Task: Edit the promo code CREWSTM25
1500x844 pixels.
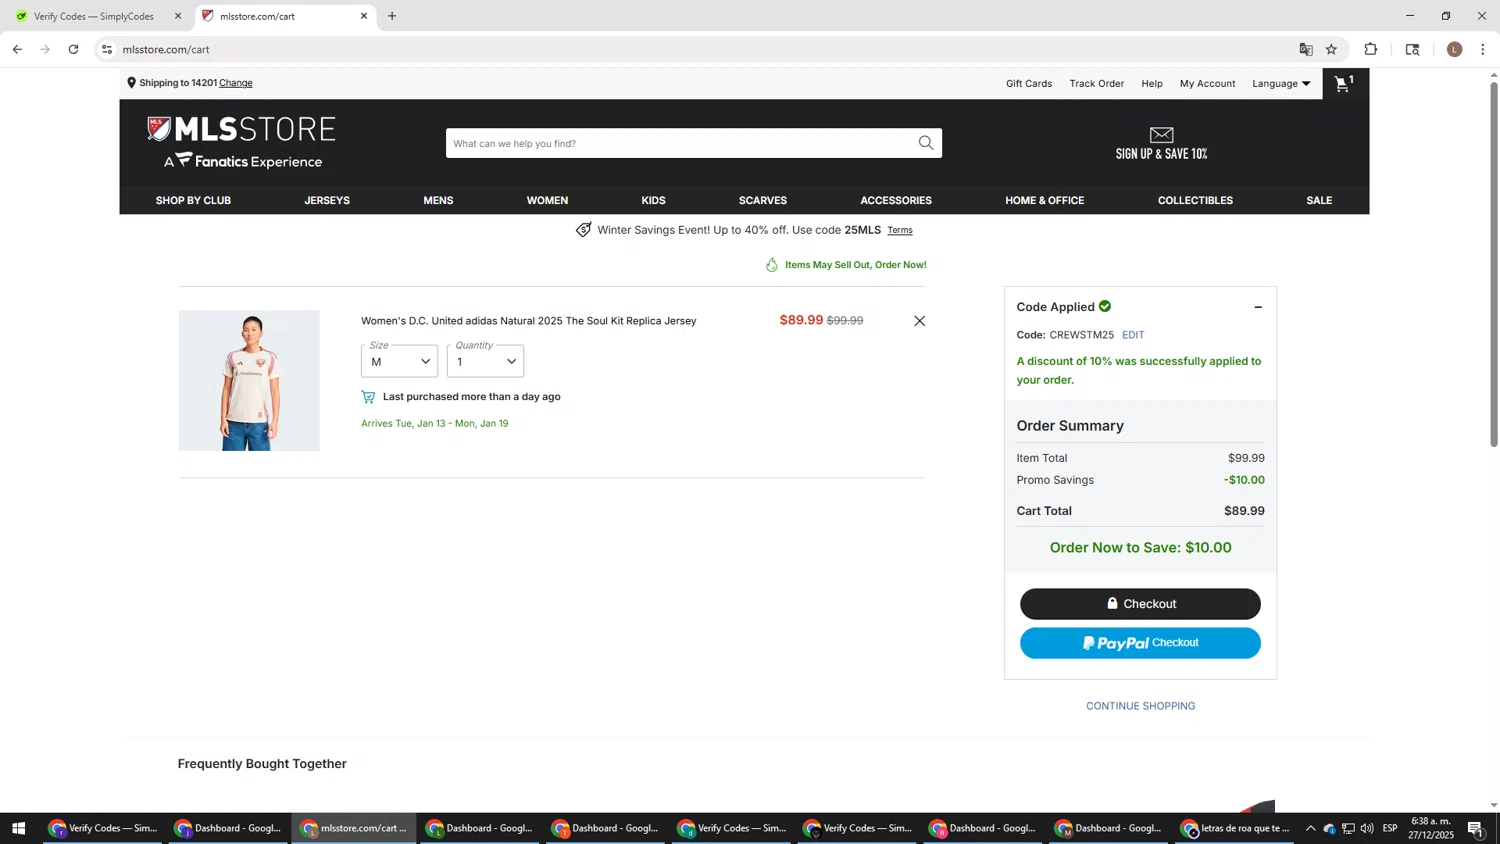Action: coord(1133,335)
